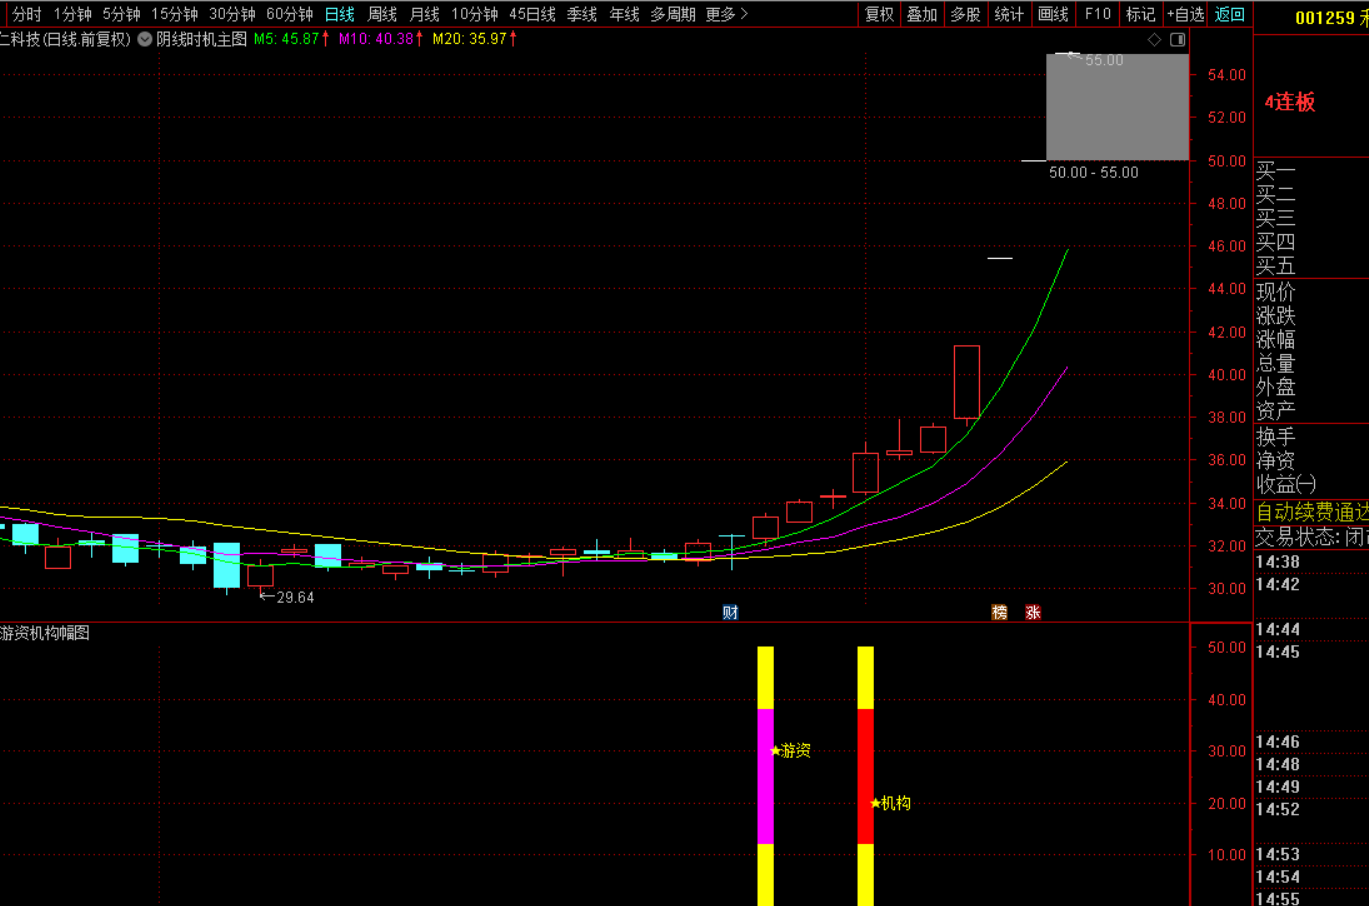Click the 榜 ranking marker icon
Image resolution: width=1369 pixels, height=906 pixels.
click(999, 612)
